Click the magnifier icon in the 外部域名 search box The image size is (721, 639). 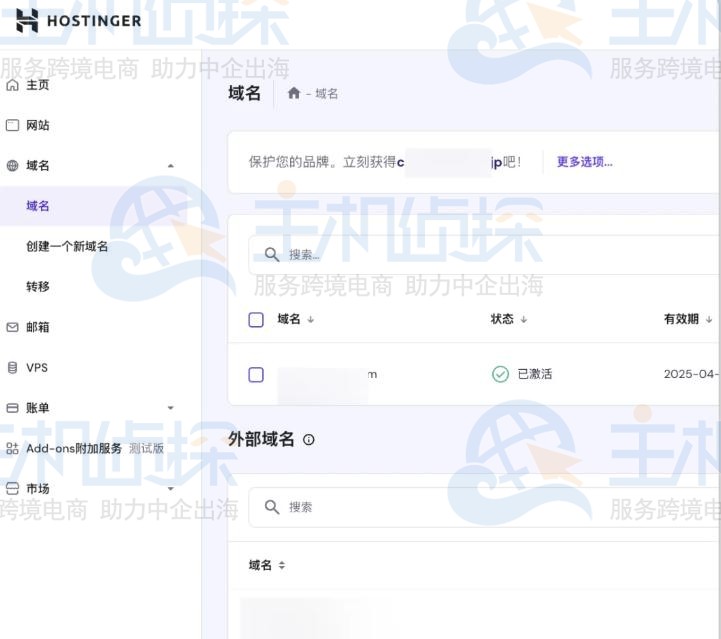point(272,507)
